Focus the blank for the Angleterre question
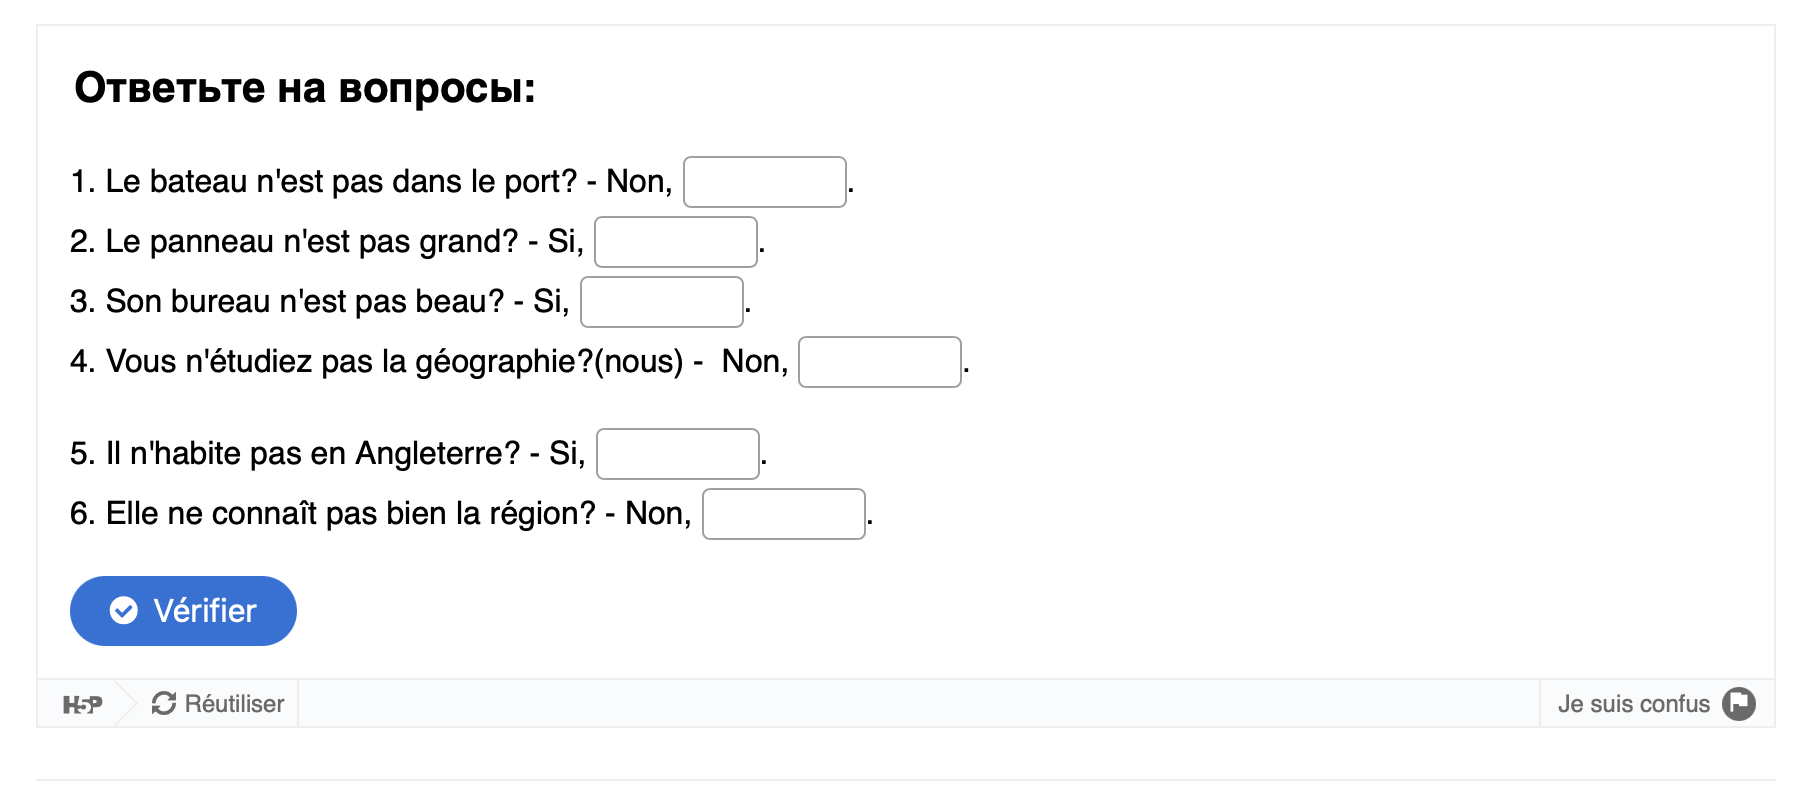This screenshot has width=1806, height=812. coord(677,454)
